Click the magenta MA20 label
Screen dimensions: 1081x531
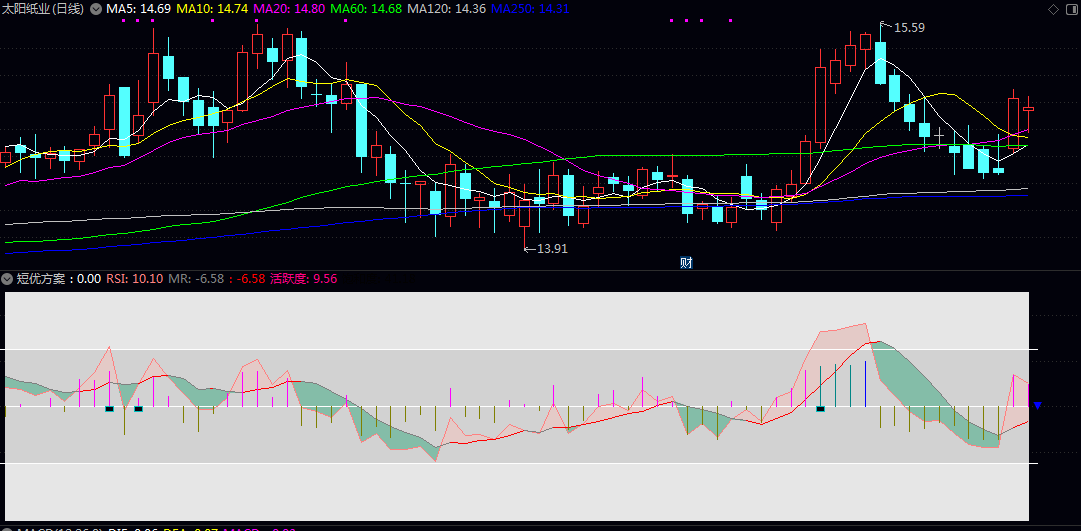pyautogui.click(x=288, y=9)
